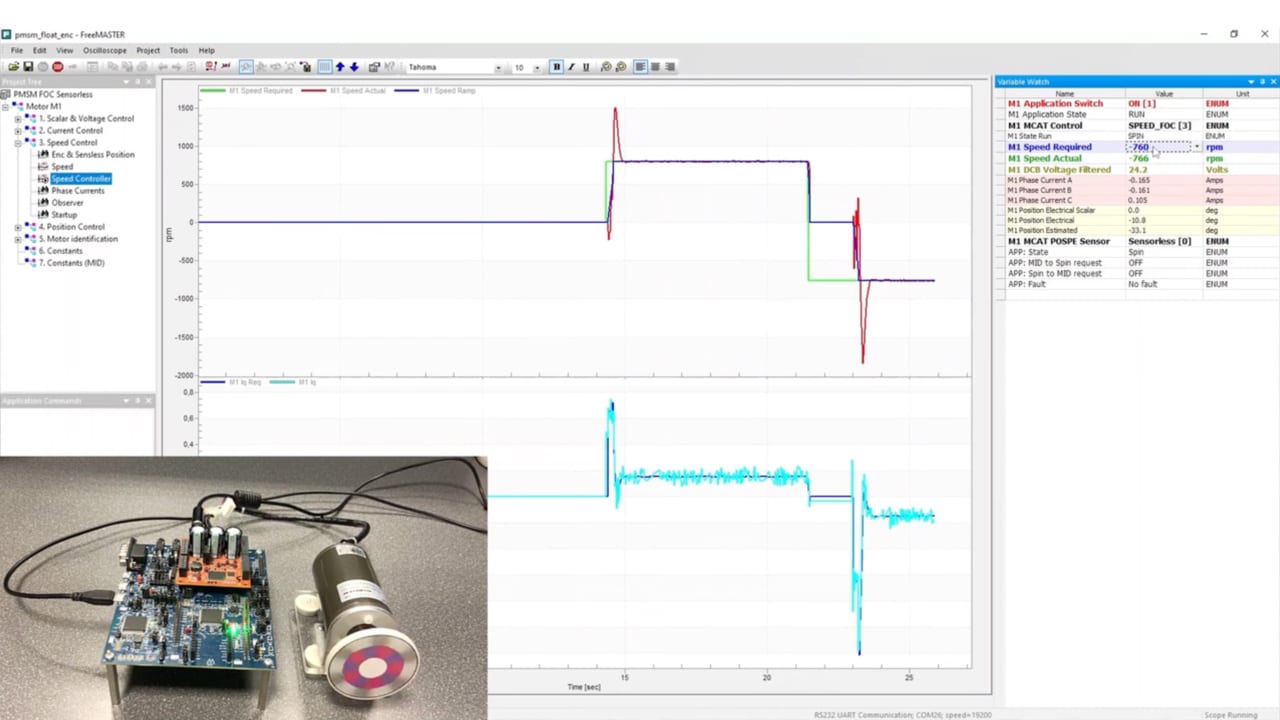This screenshot has width=1280, height=720.
Task: Toggle Italic text formatting
Action: (571, 67)
